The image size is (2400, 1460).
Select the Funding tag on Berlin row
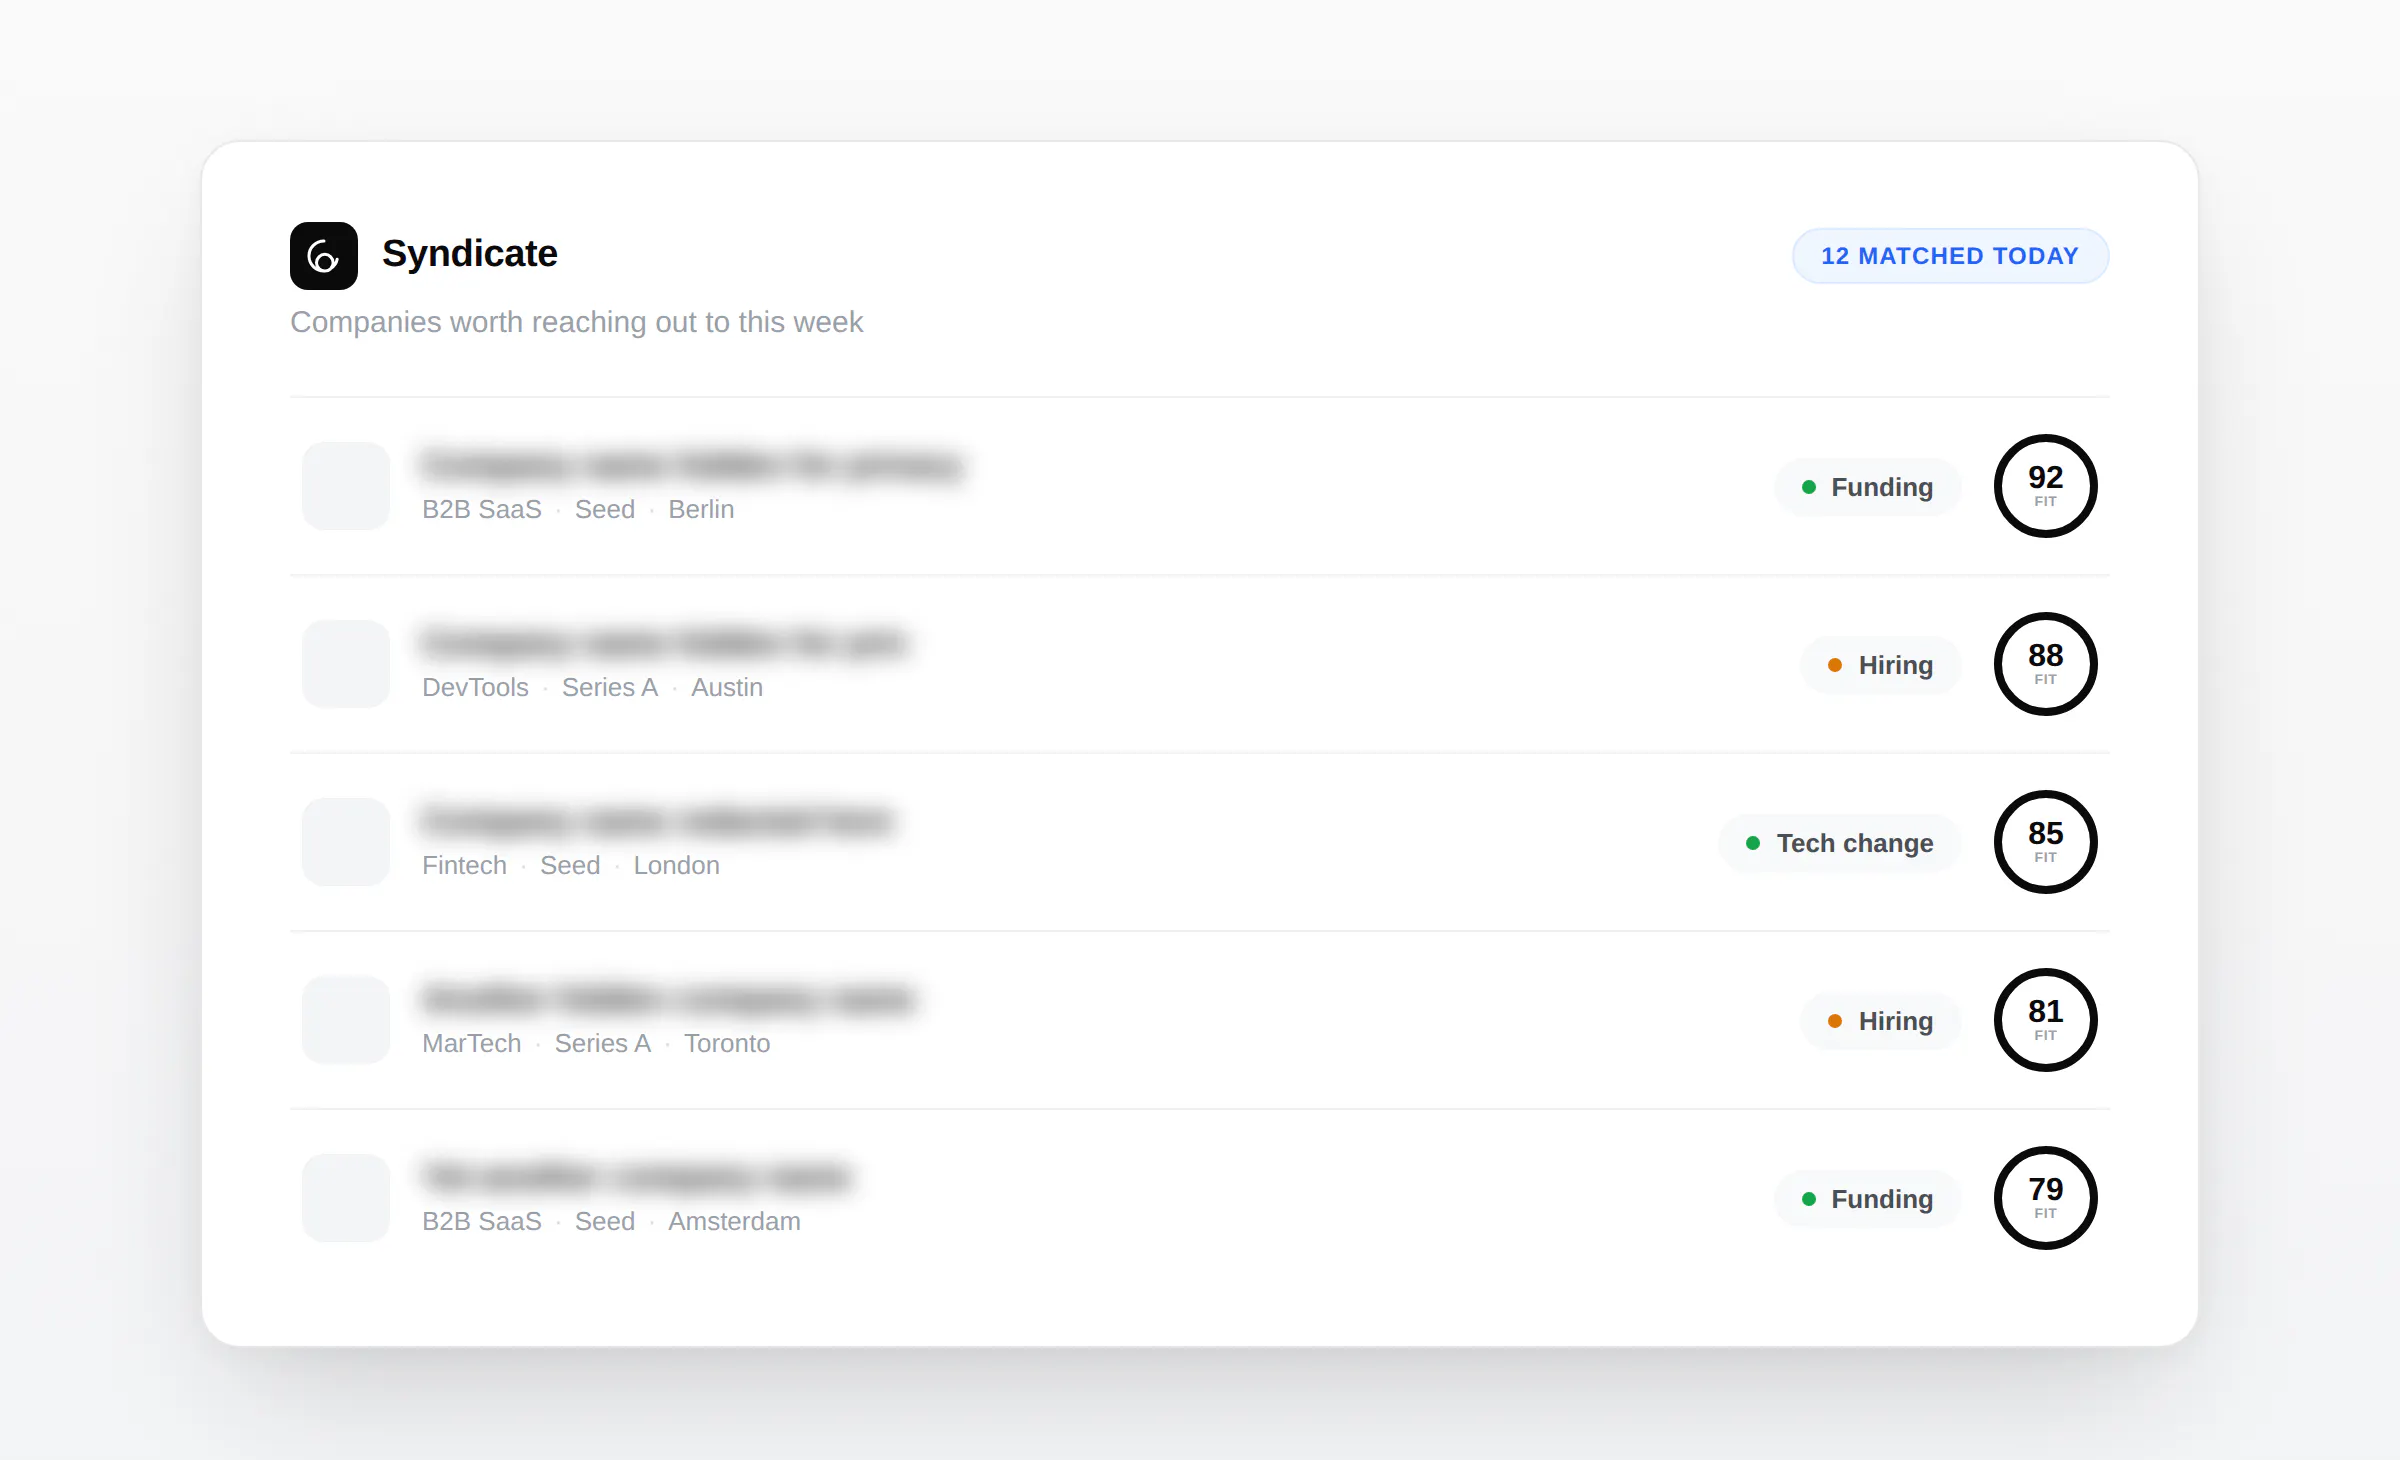pos(1868,487)
